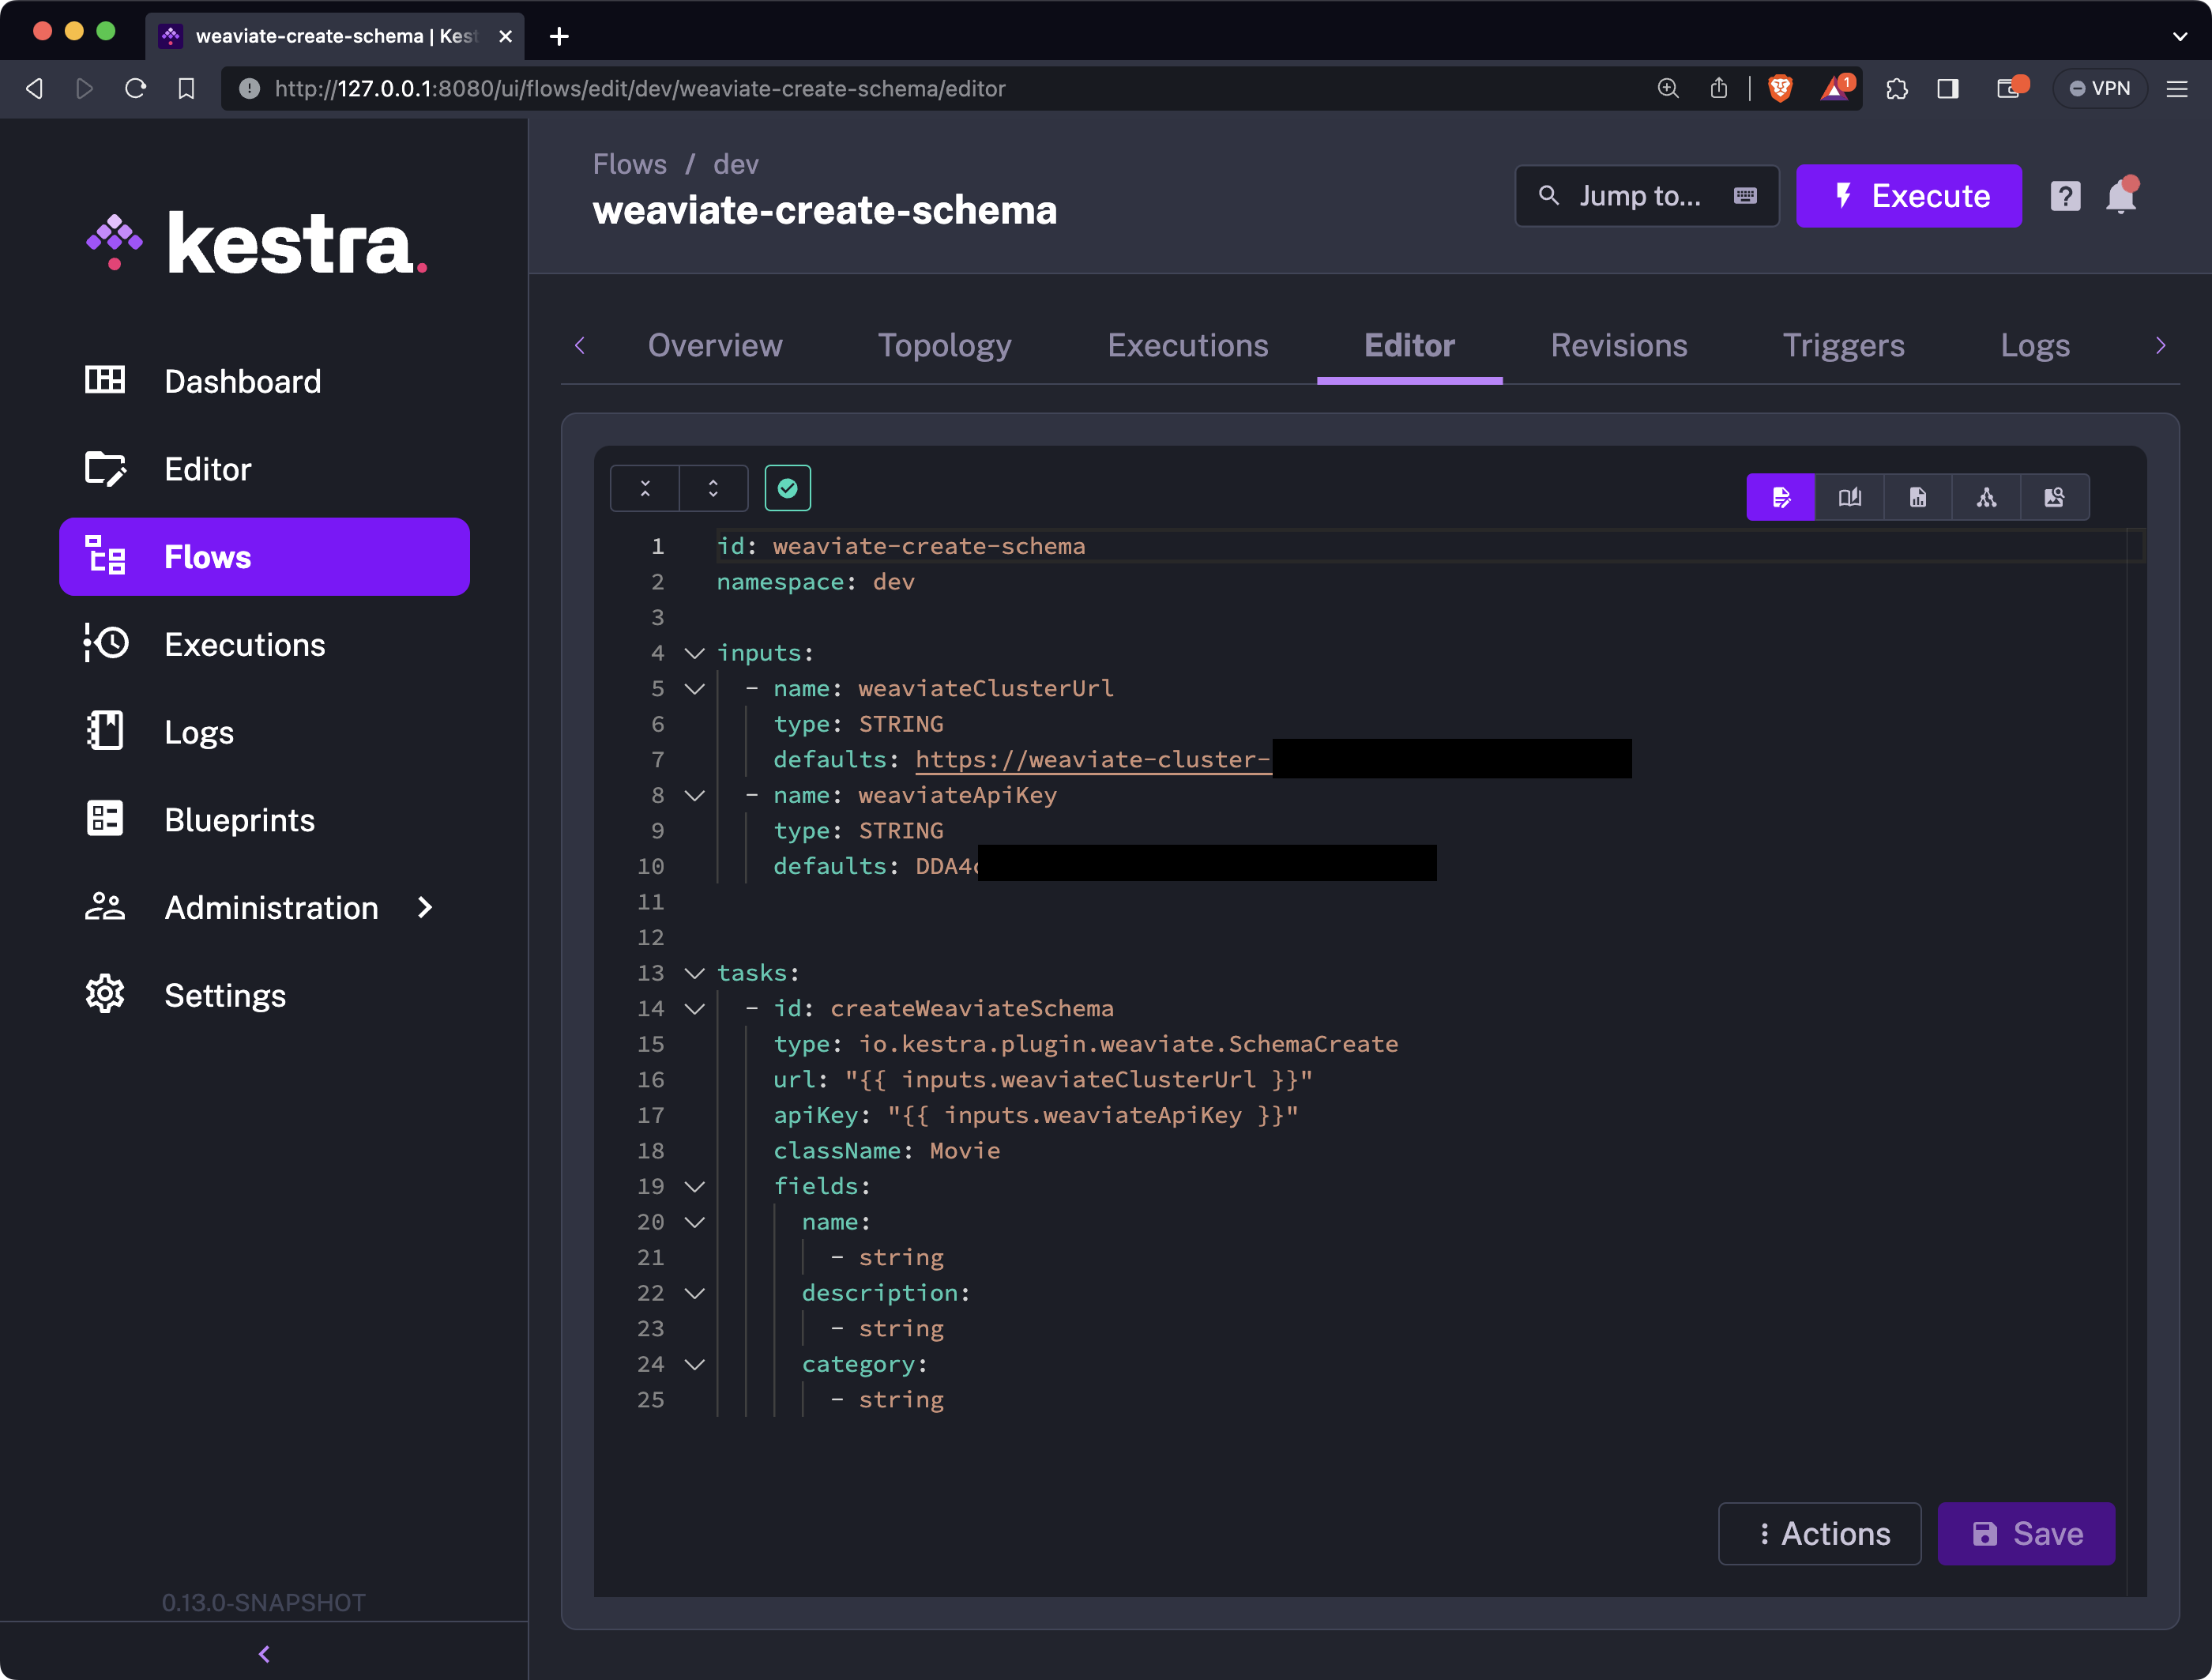Click the Brave Shields icon

coord(1780,88)
